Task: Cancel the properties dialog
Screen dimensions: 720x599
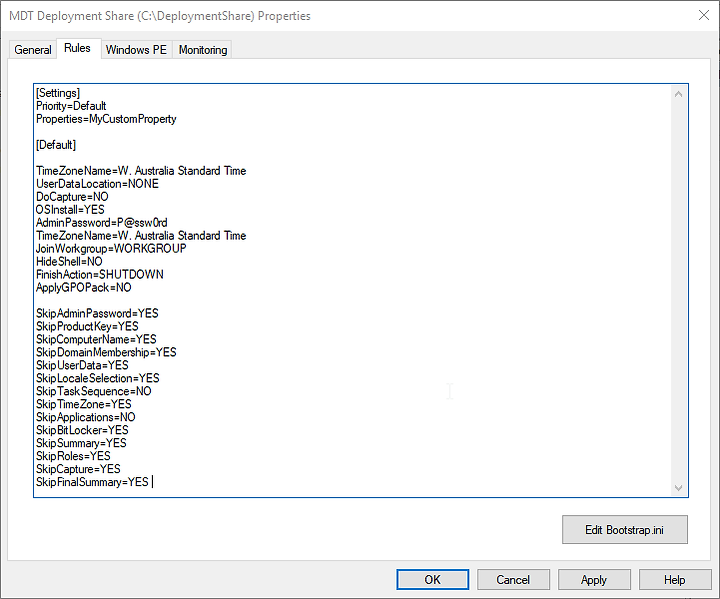Action: coord(513,580)
